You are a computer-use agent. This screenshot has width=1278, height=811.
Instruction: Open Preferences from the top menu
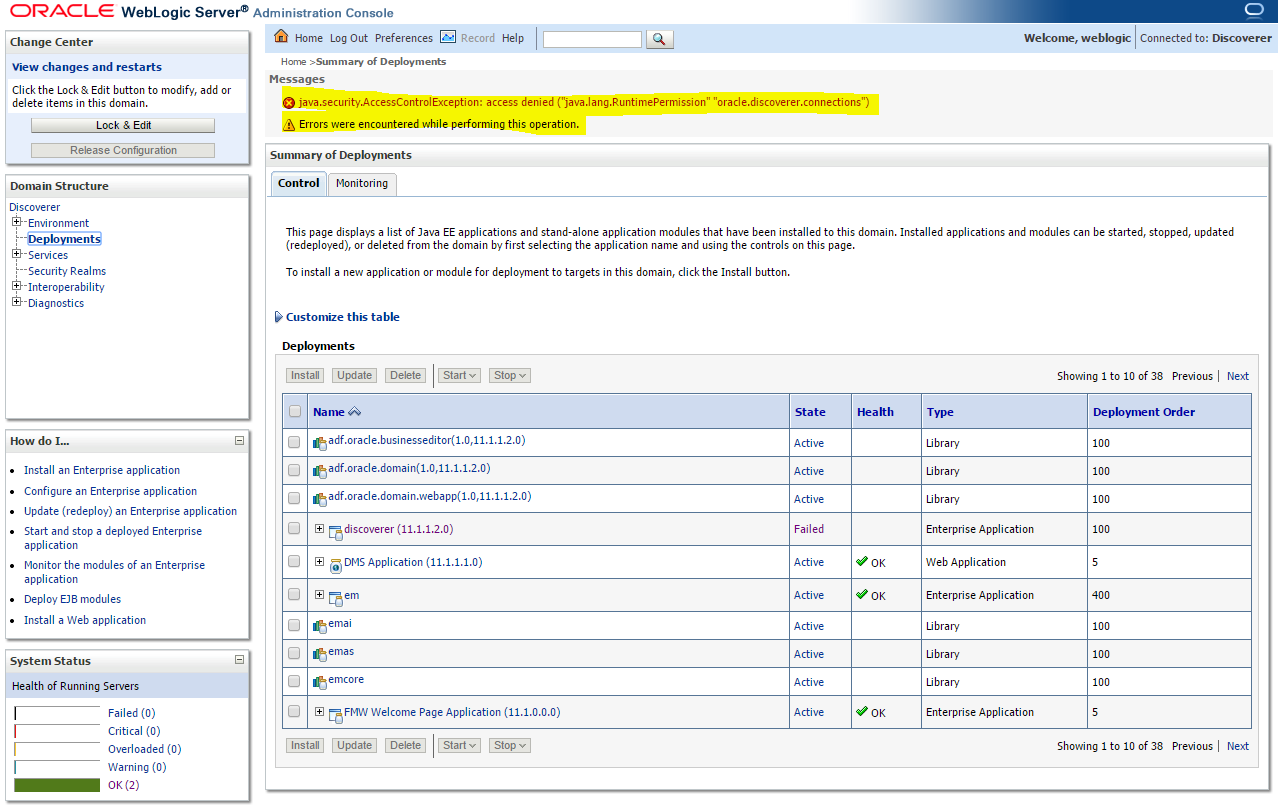(403, 38)
